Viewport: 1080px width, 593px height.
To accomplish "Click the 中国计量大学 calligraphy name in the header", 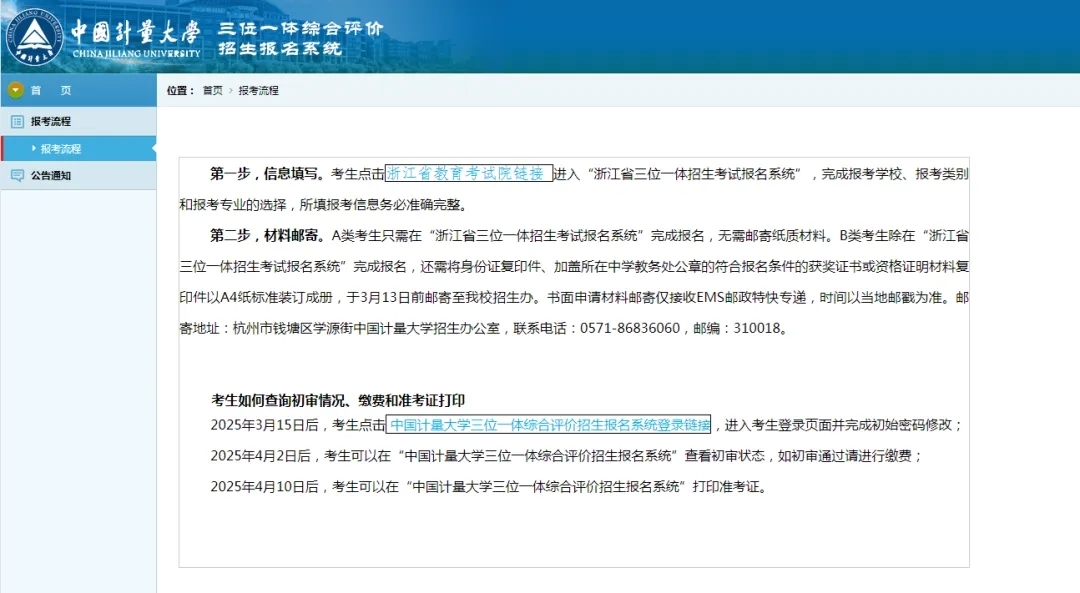I will [x=134, y=30].
